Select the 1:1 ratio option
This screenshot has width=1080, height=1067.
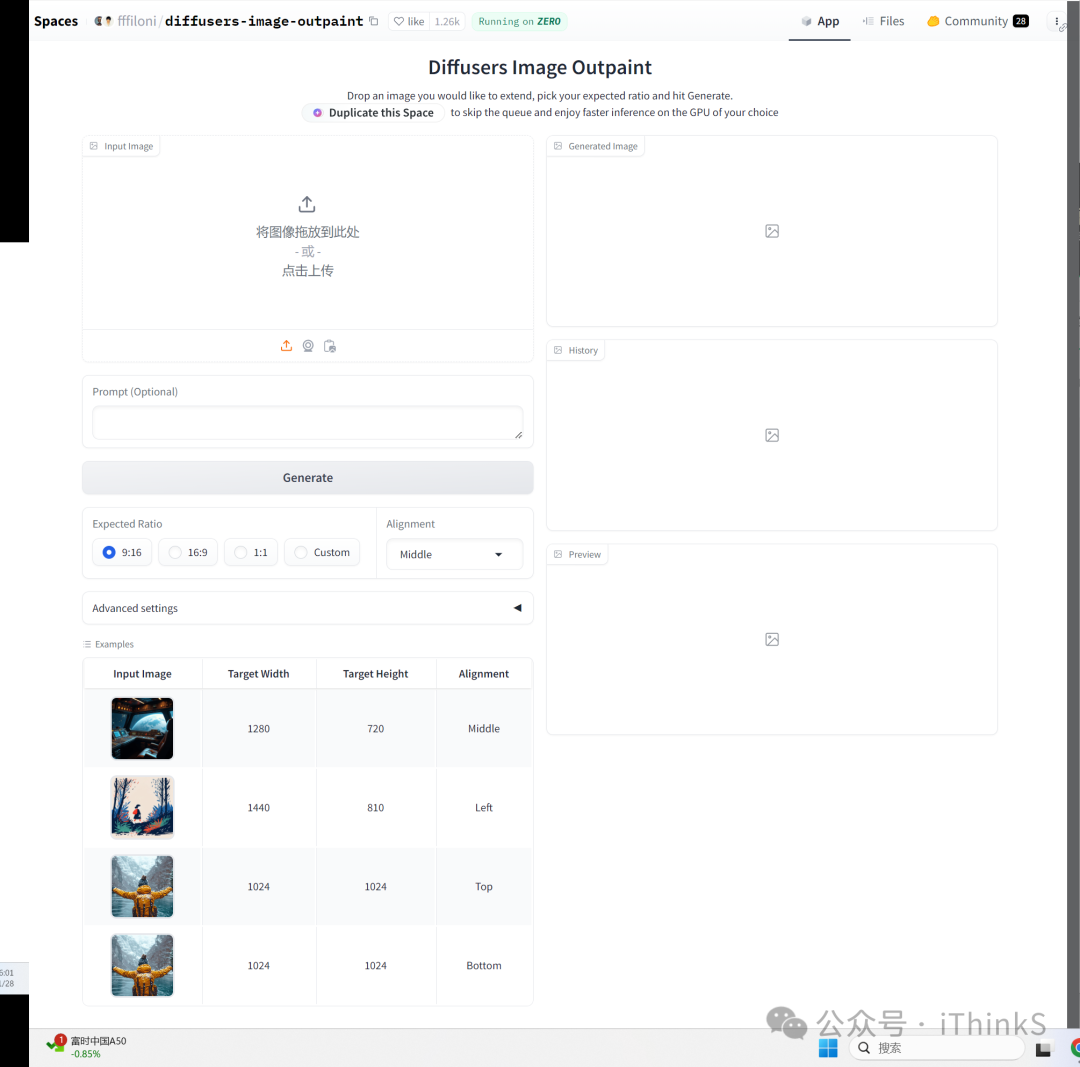point(251,552)
